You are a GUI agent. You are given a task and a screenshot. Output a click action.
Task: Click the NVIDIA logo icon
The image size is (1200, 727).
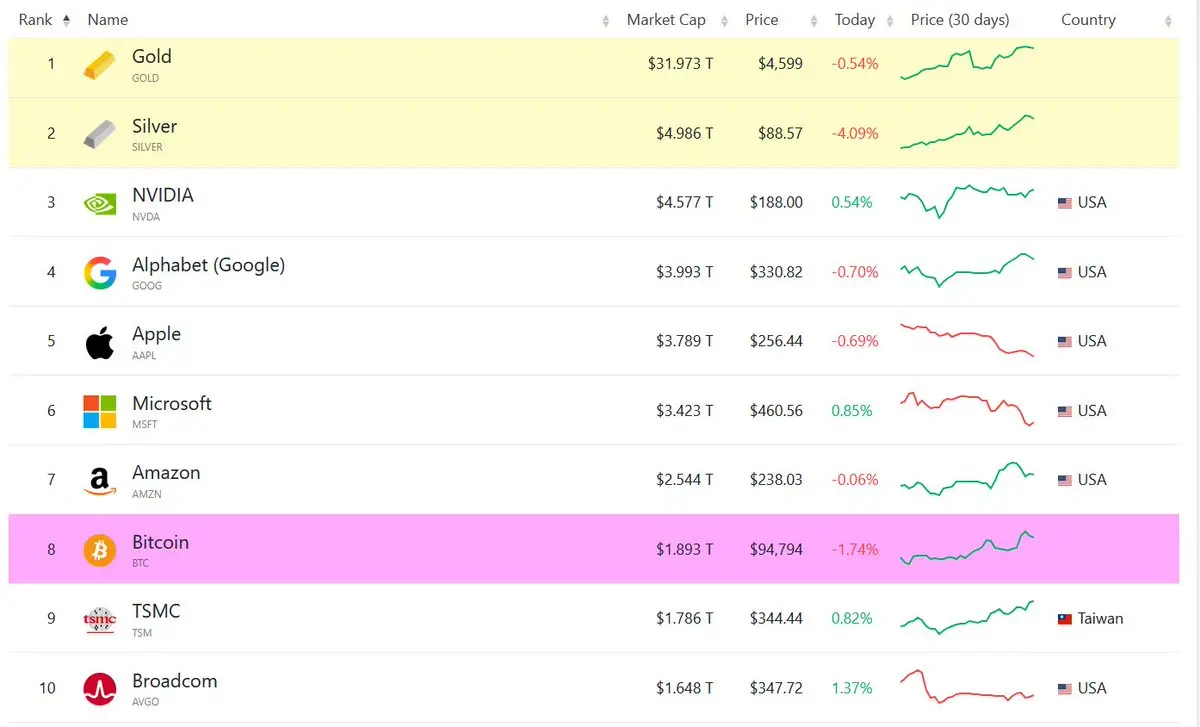(99, 203)
